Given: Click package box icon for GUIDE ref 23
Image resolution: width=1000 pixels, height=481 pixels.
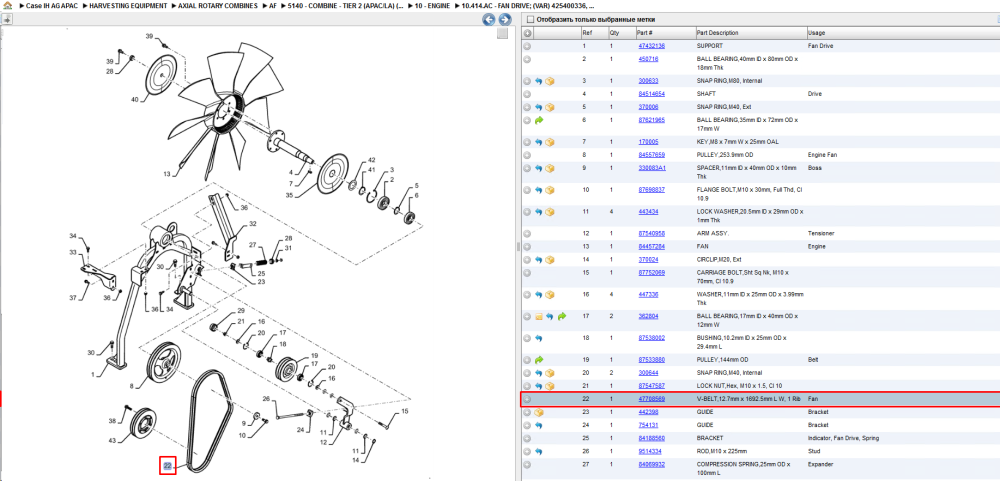Looking at the screenshot, I should coord(538,412).
